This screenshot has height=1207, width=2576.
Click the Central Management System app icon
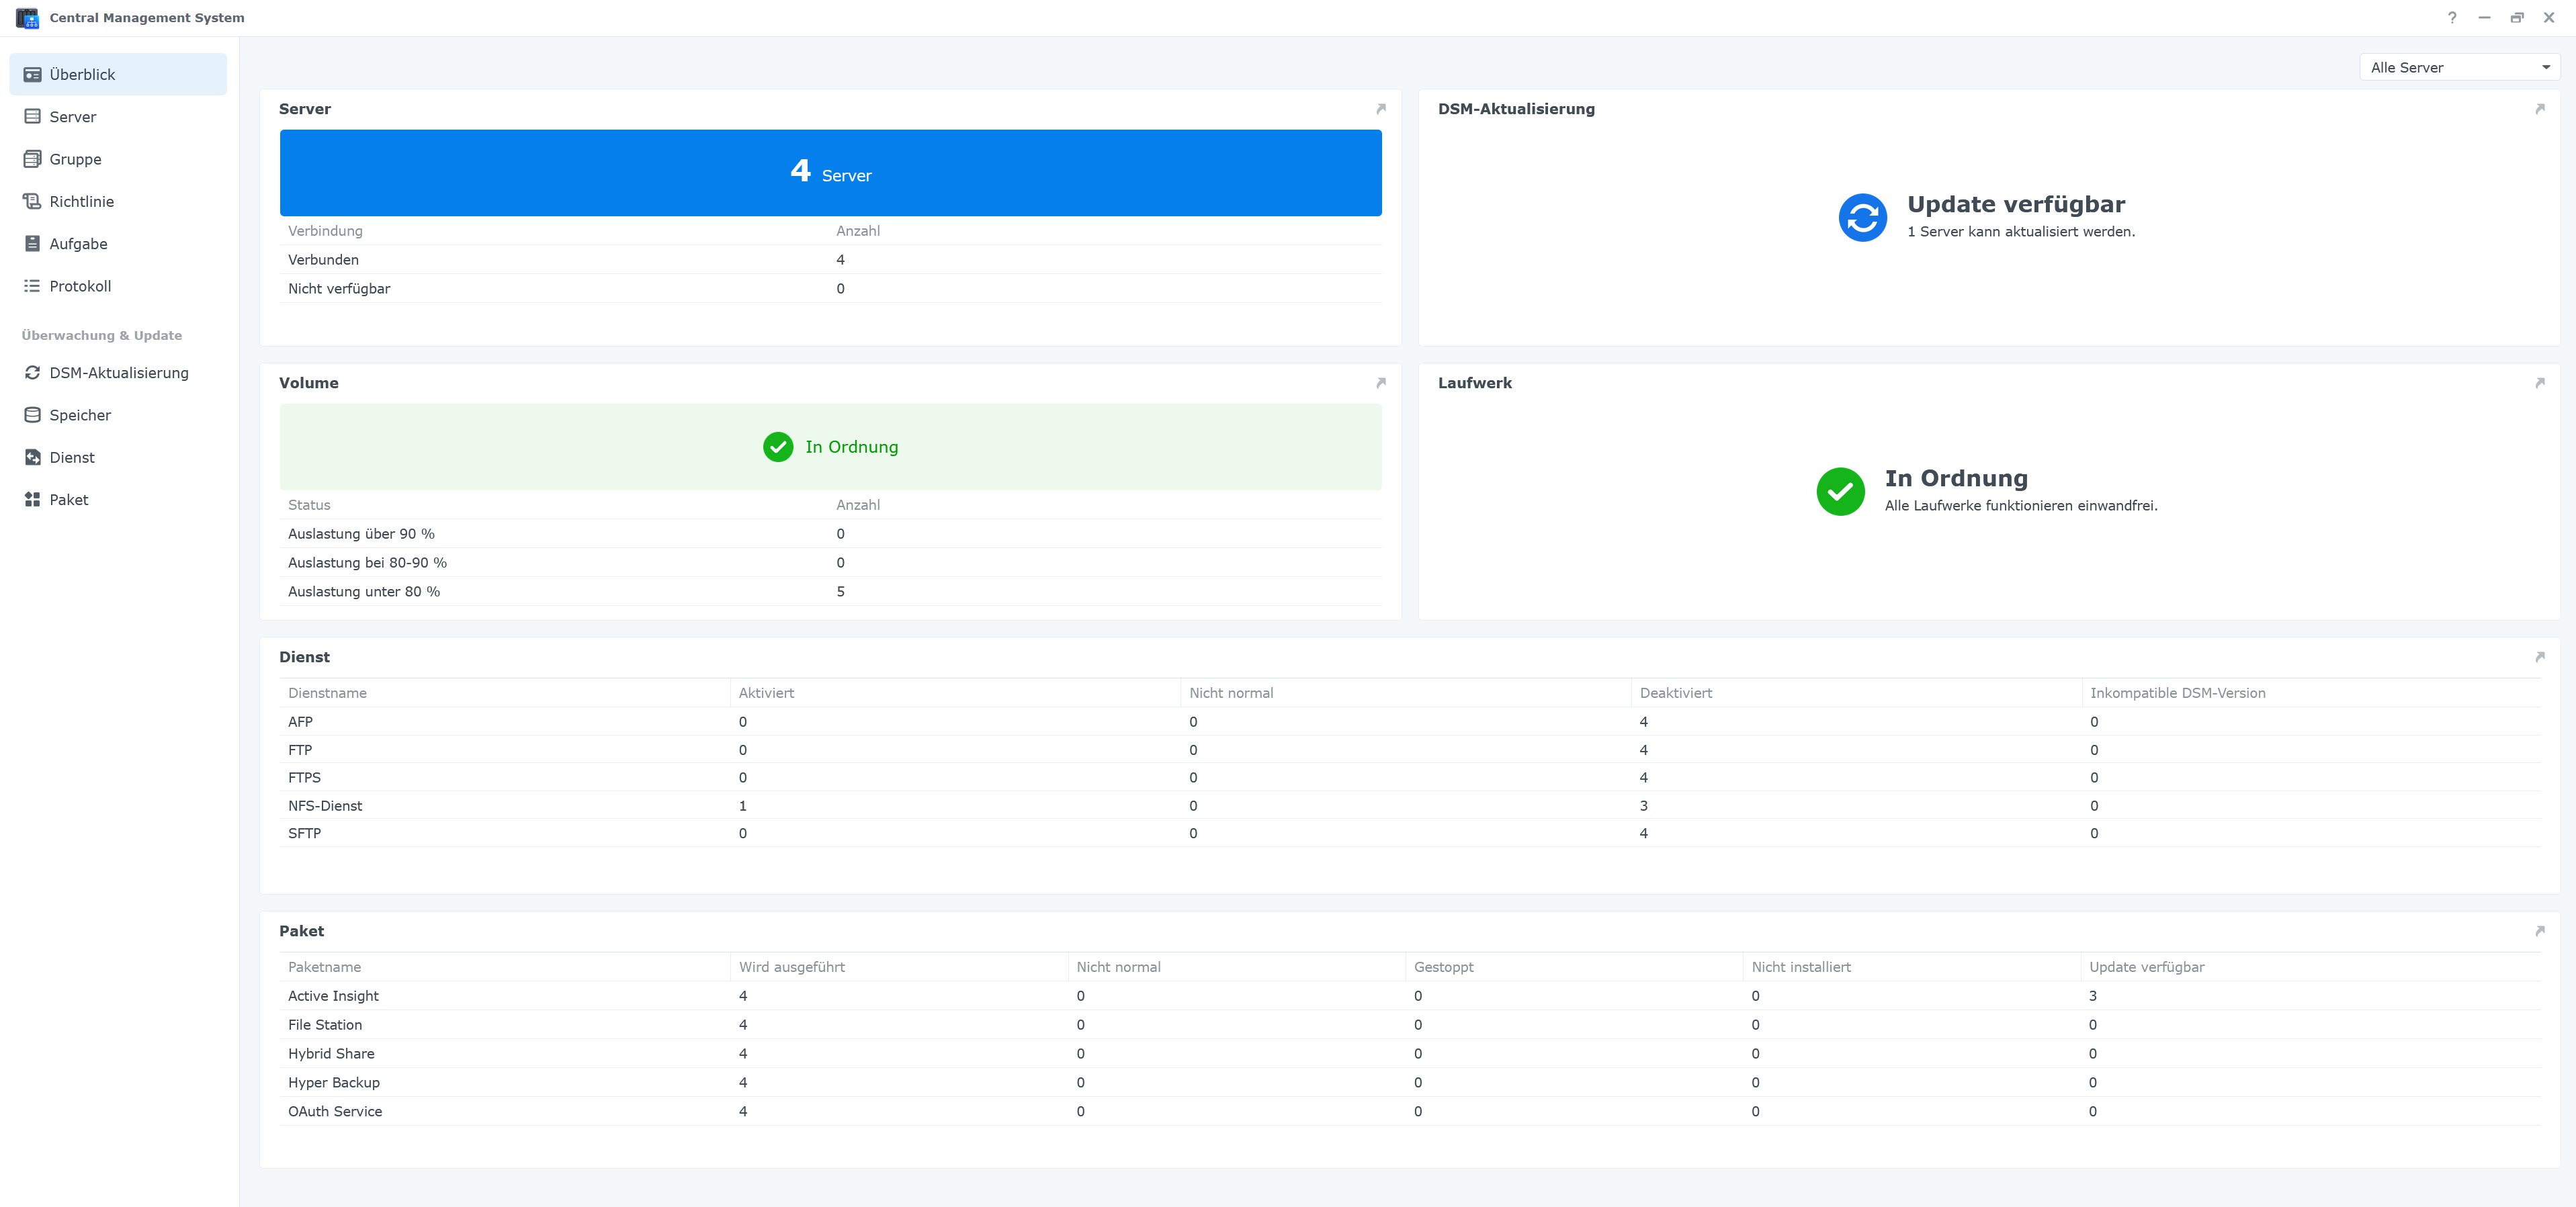(27, 18)
